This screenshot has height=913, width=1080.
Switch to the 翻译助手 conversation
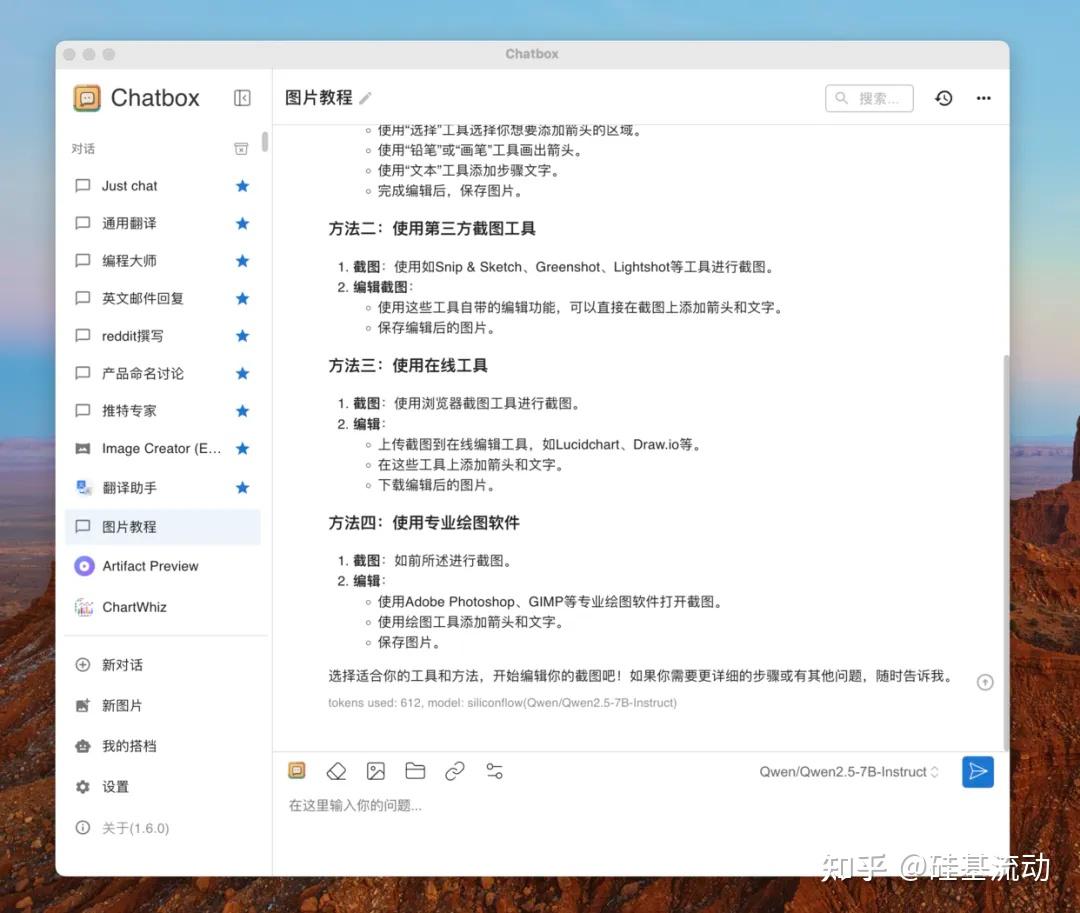pos(140,487)
